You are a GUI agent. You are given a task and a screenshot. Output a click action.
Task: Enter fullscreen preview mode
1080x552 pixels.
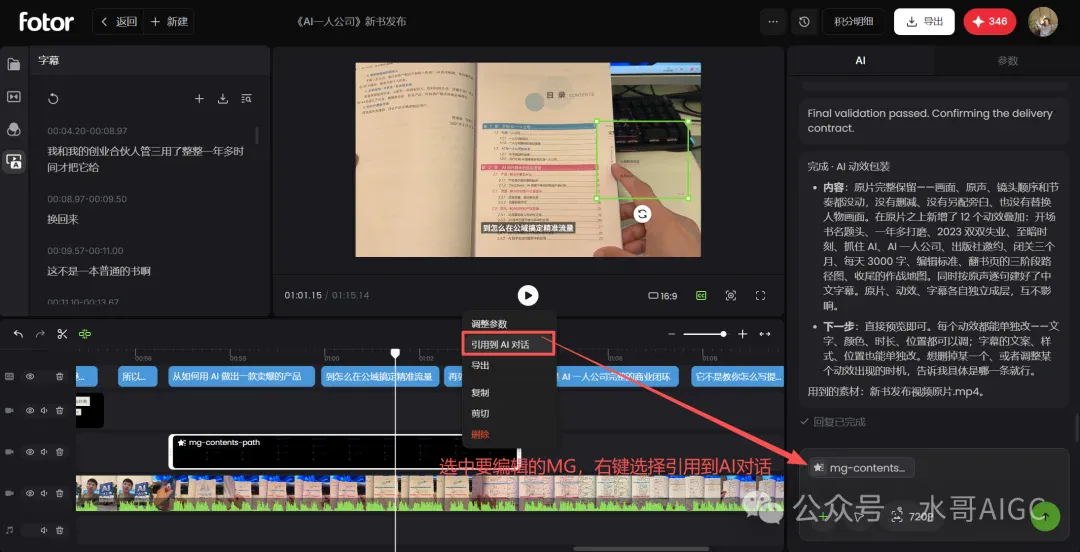pos(760,296)
